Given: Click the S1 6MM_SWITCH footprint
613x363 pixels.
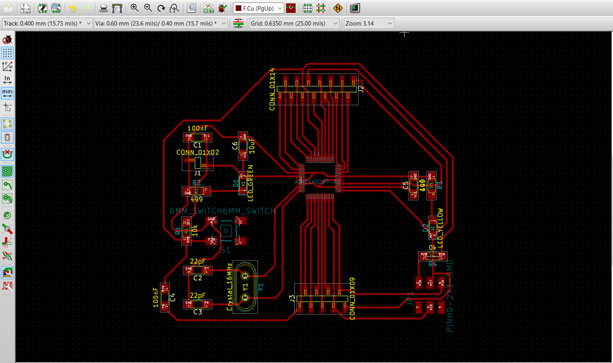Looking at the screenshot, I should [x=226, y=231].
